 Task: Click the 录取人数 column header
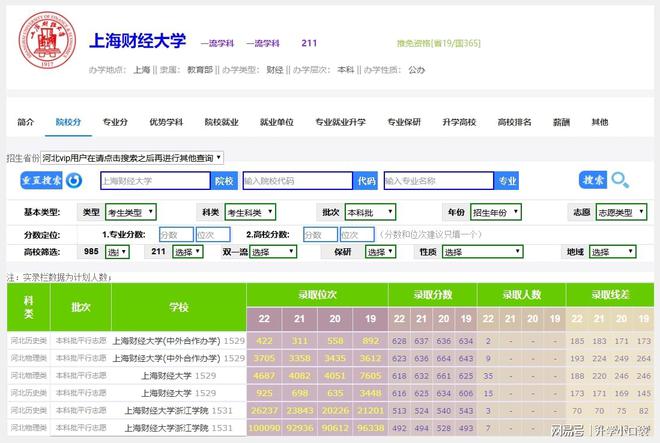(522, 294)
